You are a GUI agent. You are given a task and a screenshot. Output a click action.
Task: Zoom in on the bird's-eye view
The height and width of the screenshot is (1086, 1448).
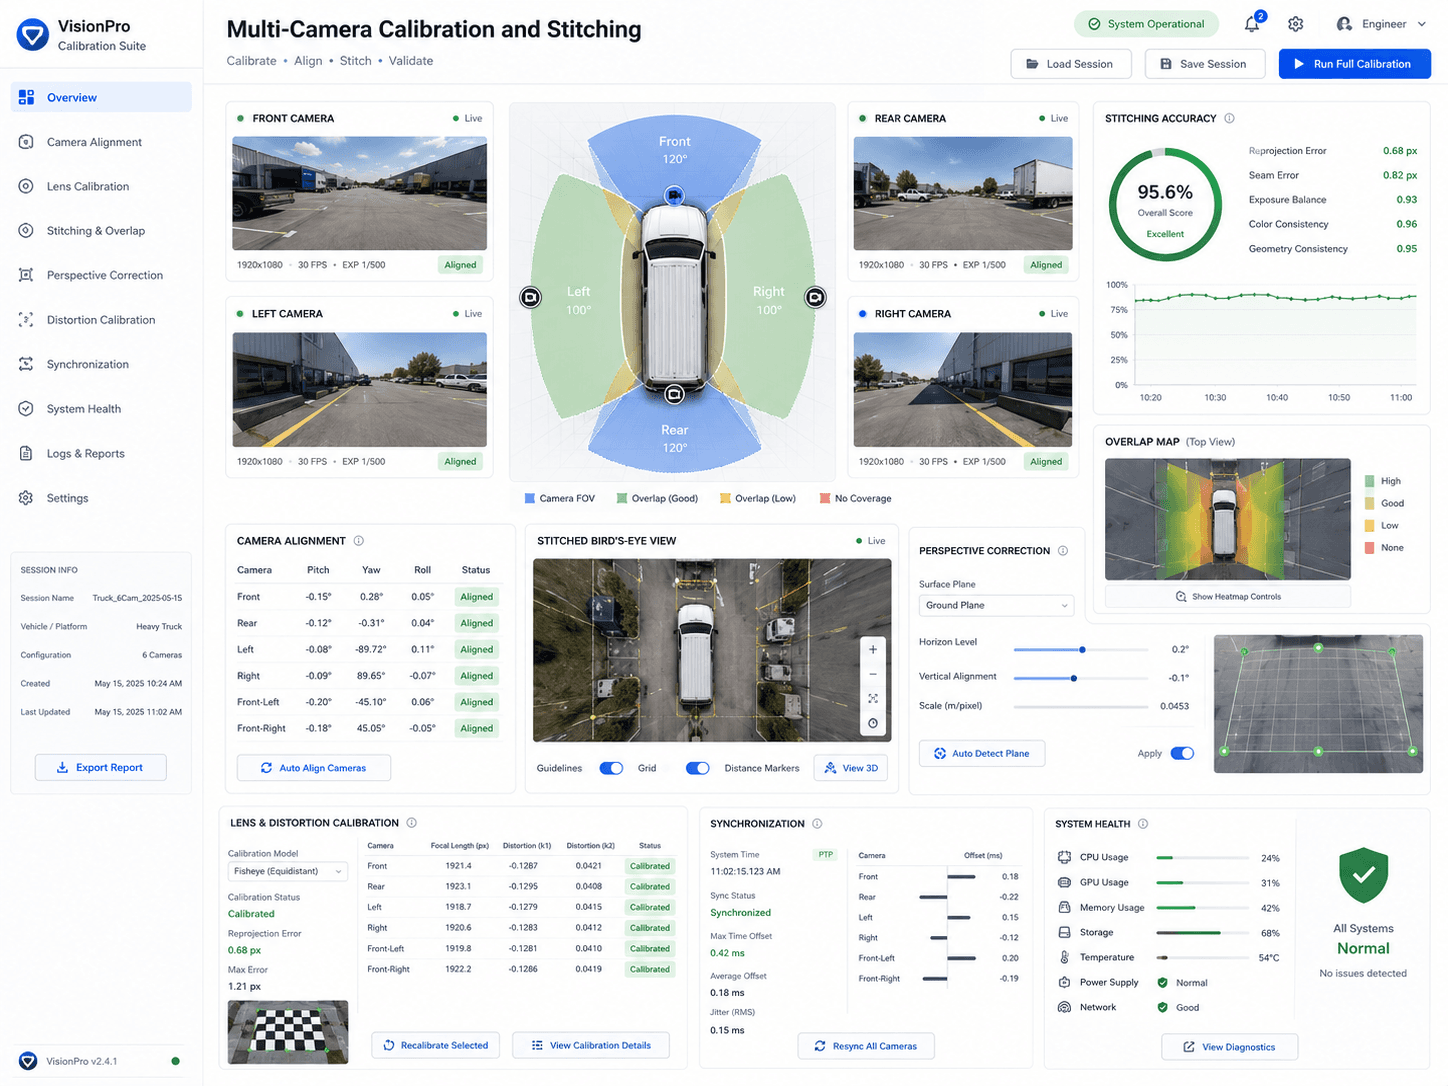(x=873, y=650)
